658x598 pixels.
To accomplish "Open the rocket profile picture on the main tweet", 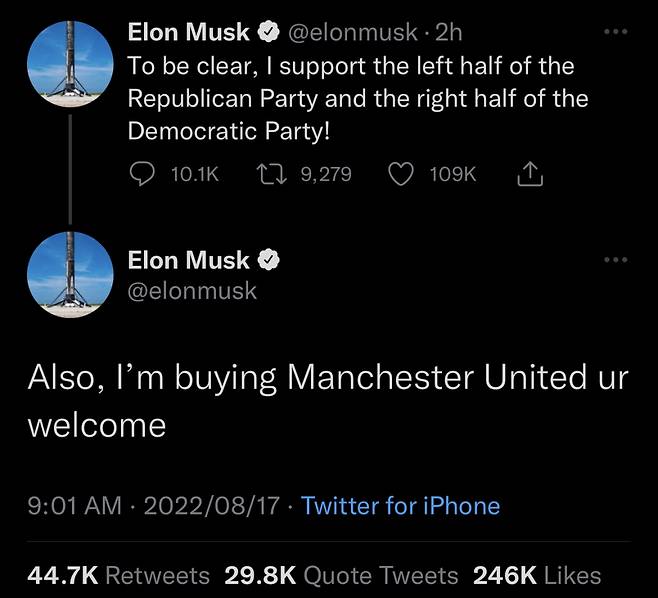I will point(67,271).
